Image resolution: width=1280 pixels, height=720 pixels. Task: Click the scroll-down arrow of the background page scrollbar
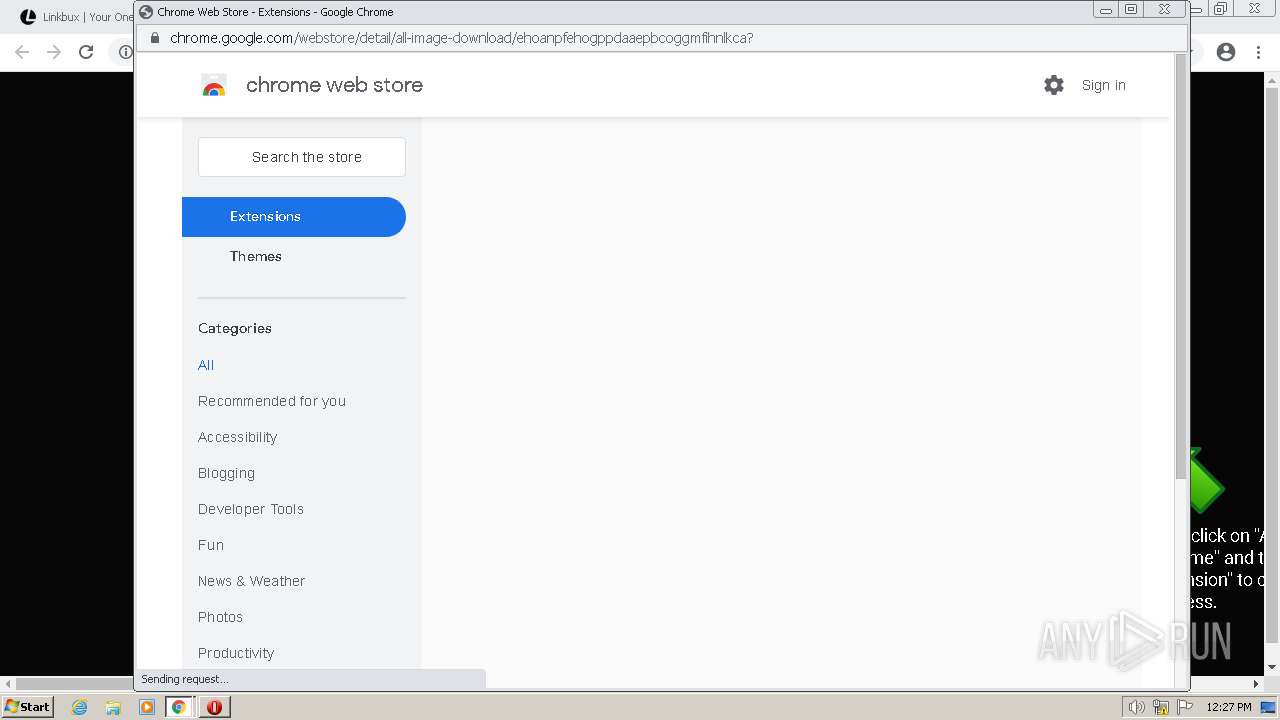1272,667
